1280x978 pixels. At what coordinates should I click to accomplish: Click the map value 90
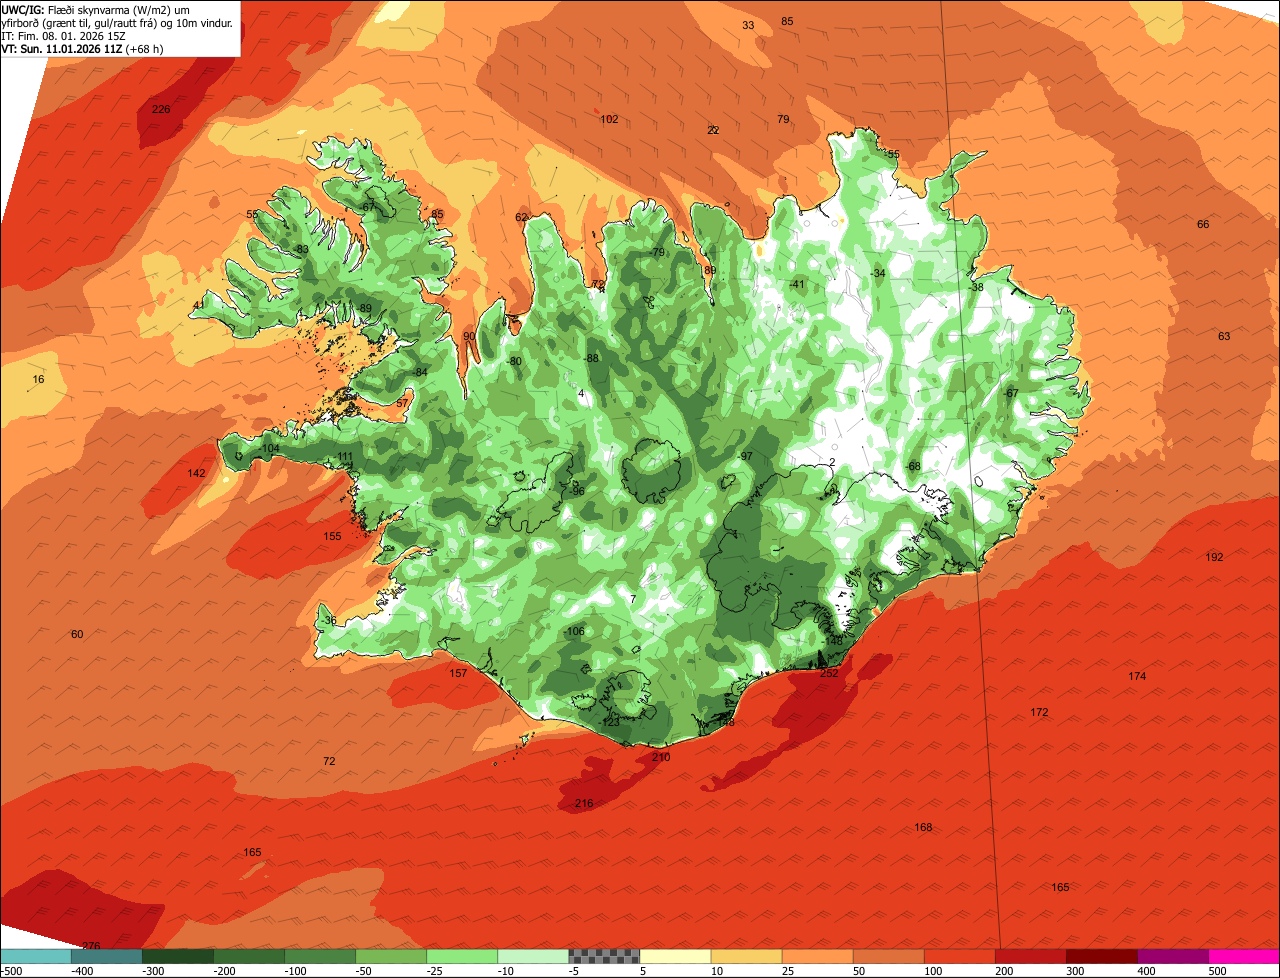469,336
